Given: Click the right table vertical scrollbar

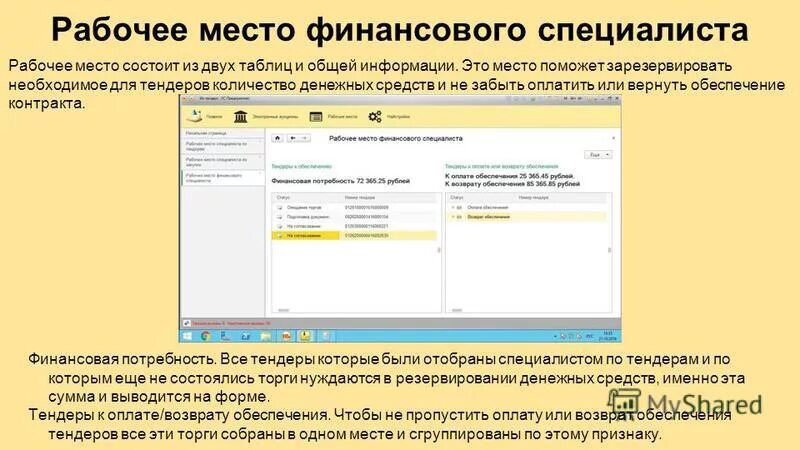Looking at the screenshot, I should (609, 250).
